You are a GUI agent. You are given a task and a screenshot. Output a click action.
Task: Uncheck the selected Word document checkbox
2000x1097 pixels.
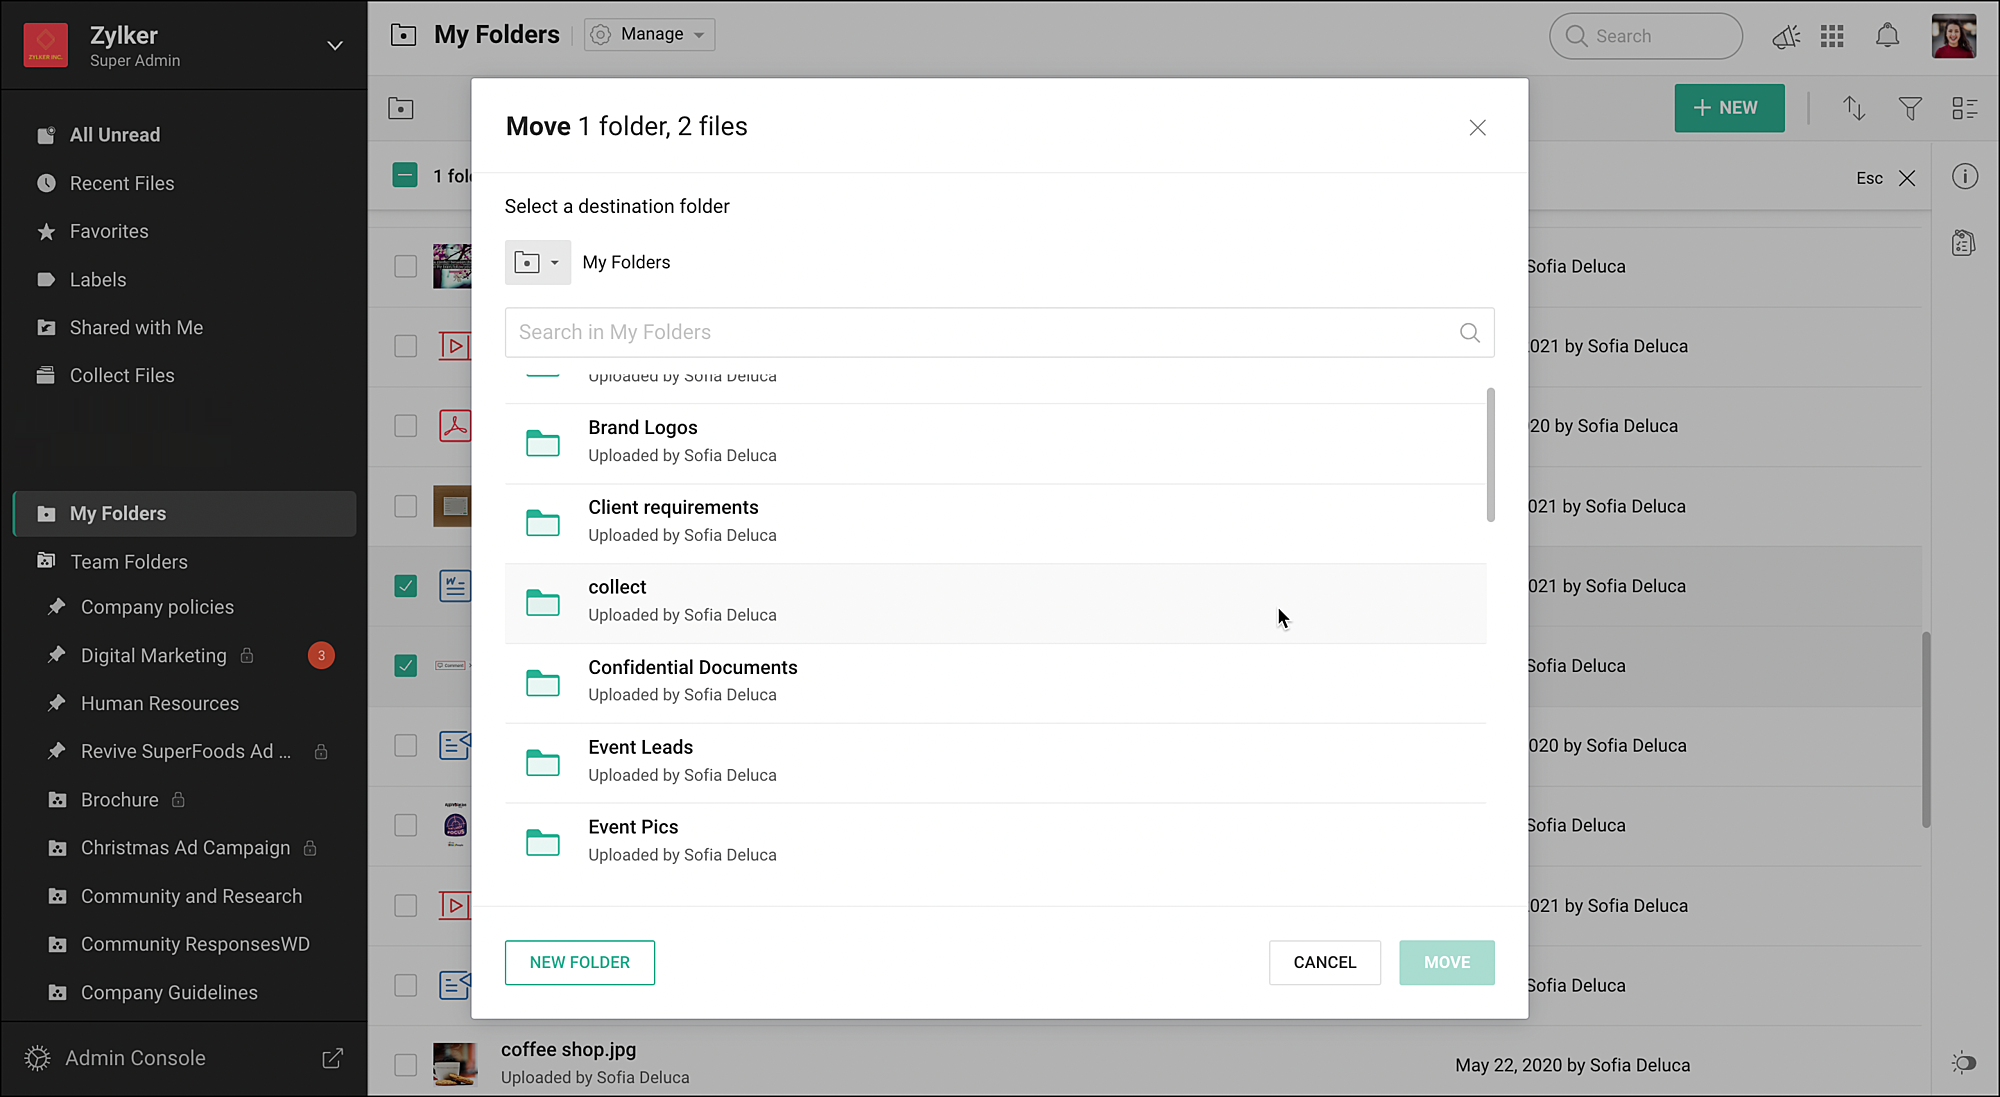(405, 586)
